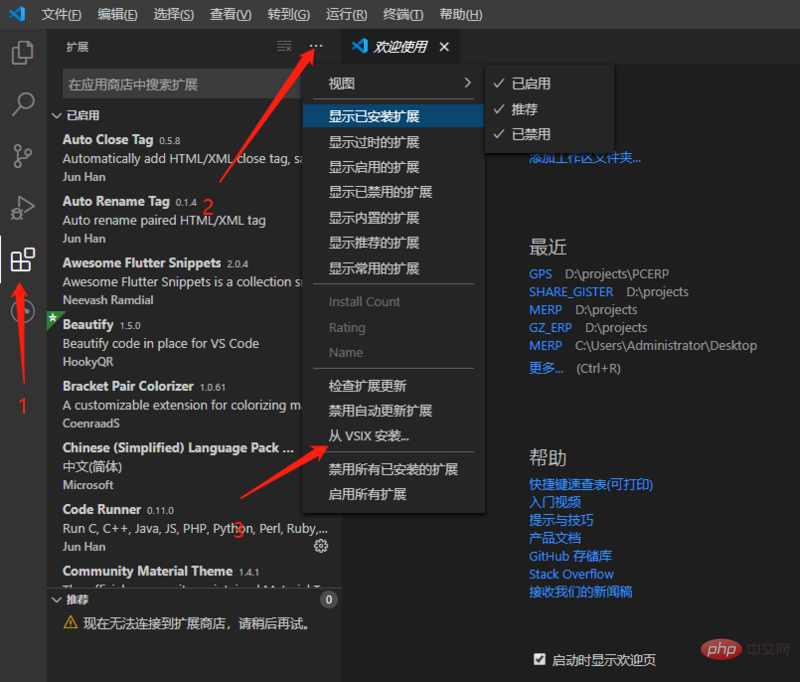The image size is (800, 682).
Task: Open the 提示与技巧 help link
Action: tap(561, 520)
